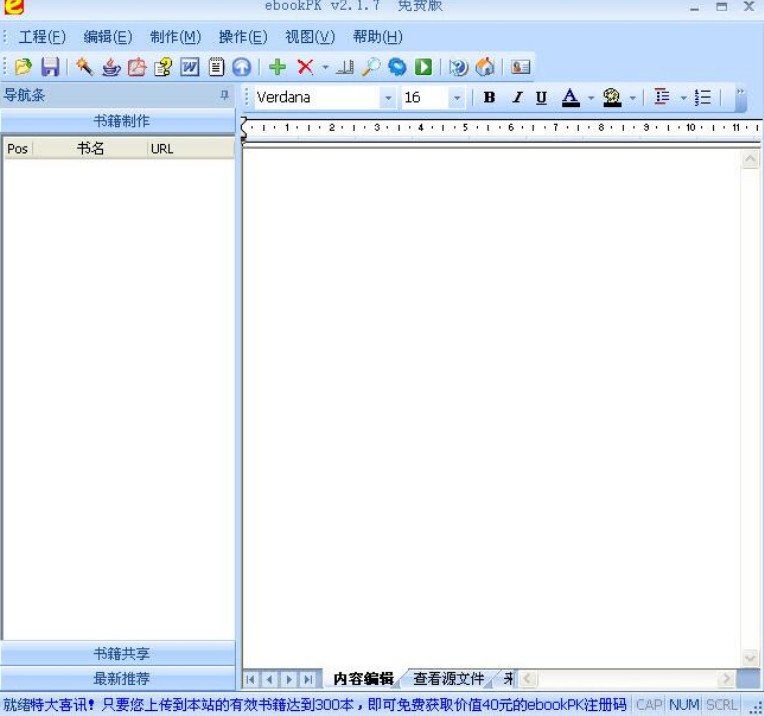Open the Verdana font dropdown
The height and width of the screenshot is (716, 764).
[x=388, y=98]
